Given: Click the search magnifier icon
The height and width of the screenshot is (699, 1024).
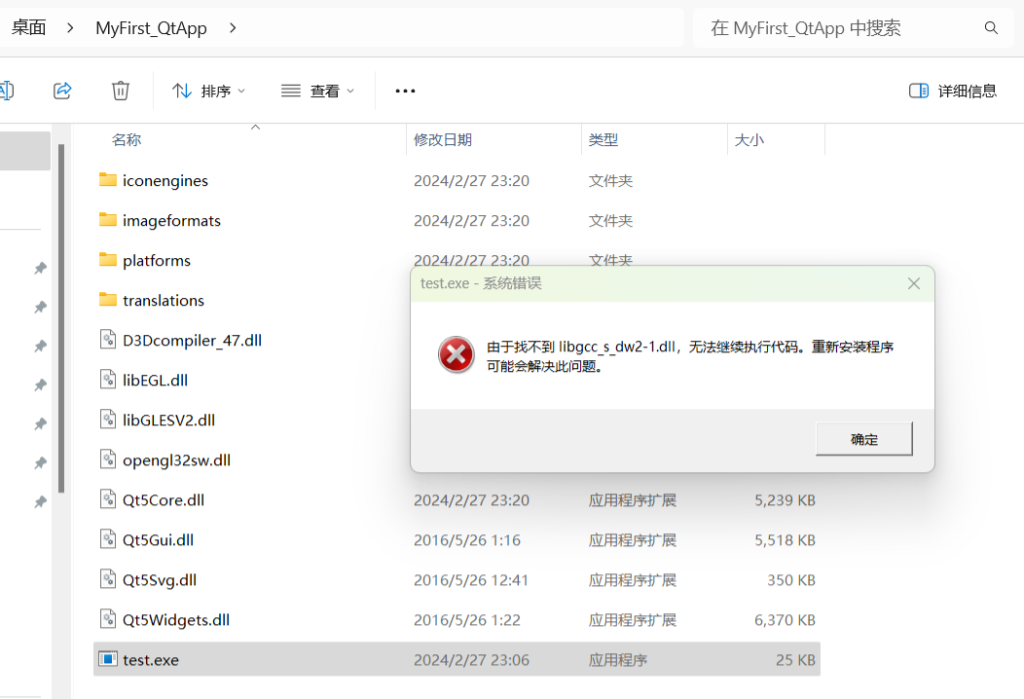Looking at the screenshot, I should 991,28.
